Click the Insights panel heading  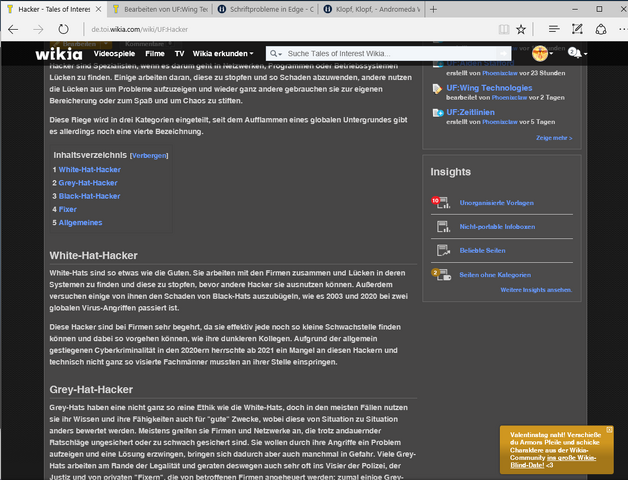click(x=451, y=172)
